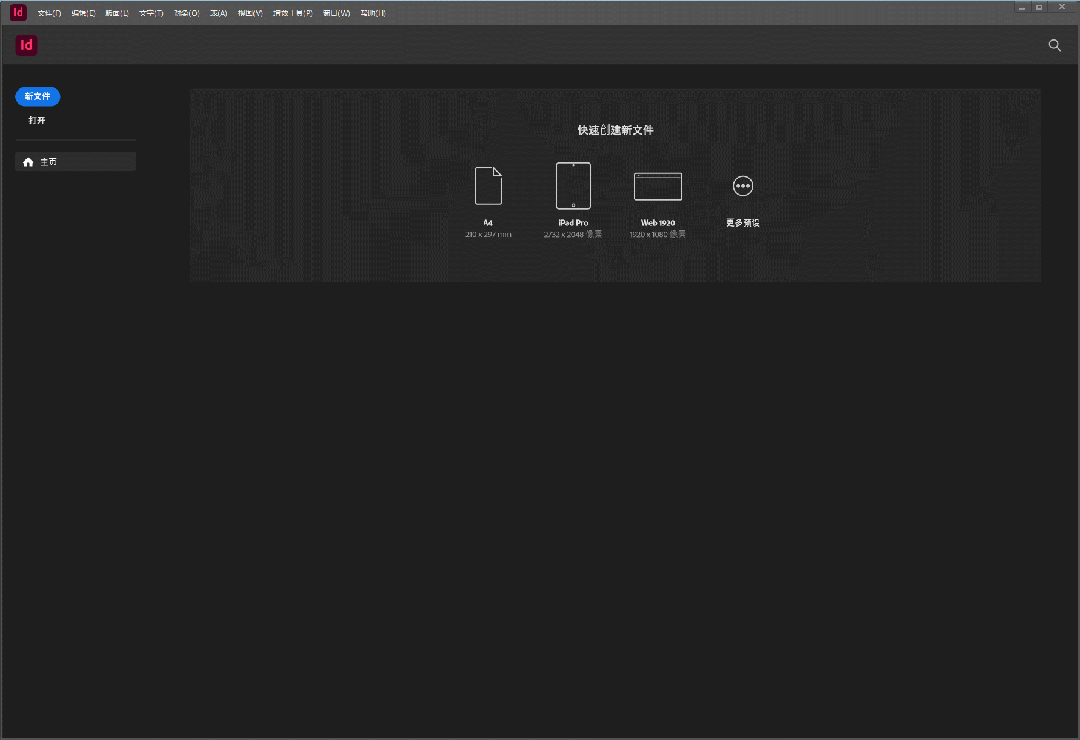
Task: Click the 快速创建新文件 heading
Action: pos(615,130)
